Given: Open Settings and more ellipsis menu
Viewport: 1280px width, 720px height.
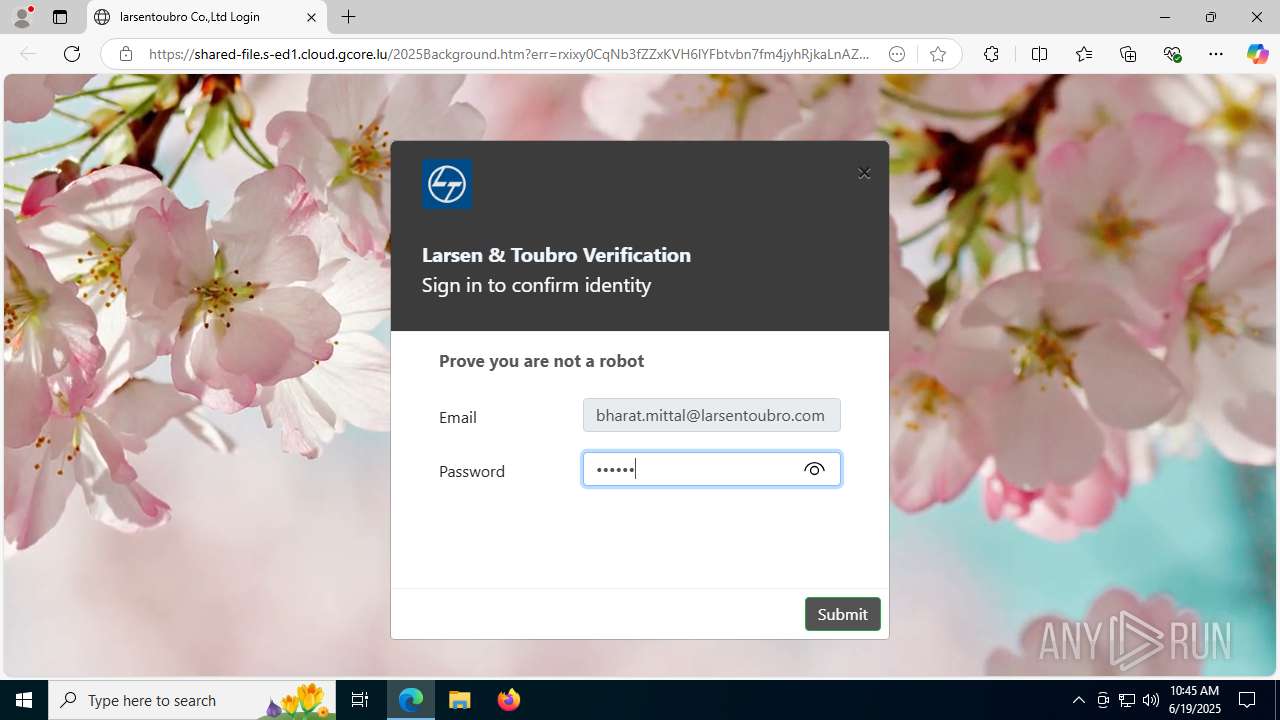Looking at the screenshot, I should [1216, 54].
